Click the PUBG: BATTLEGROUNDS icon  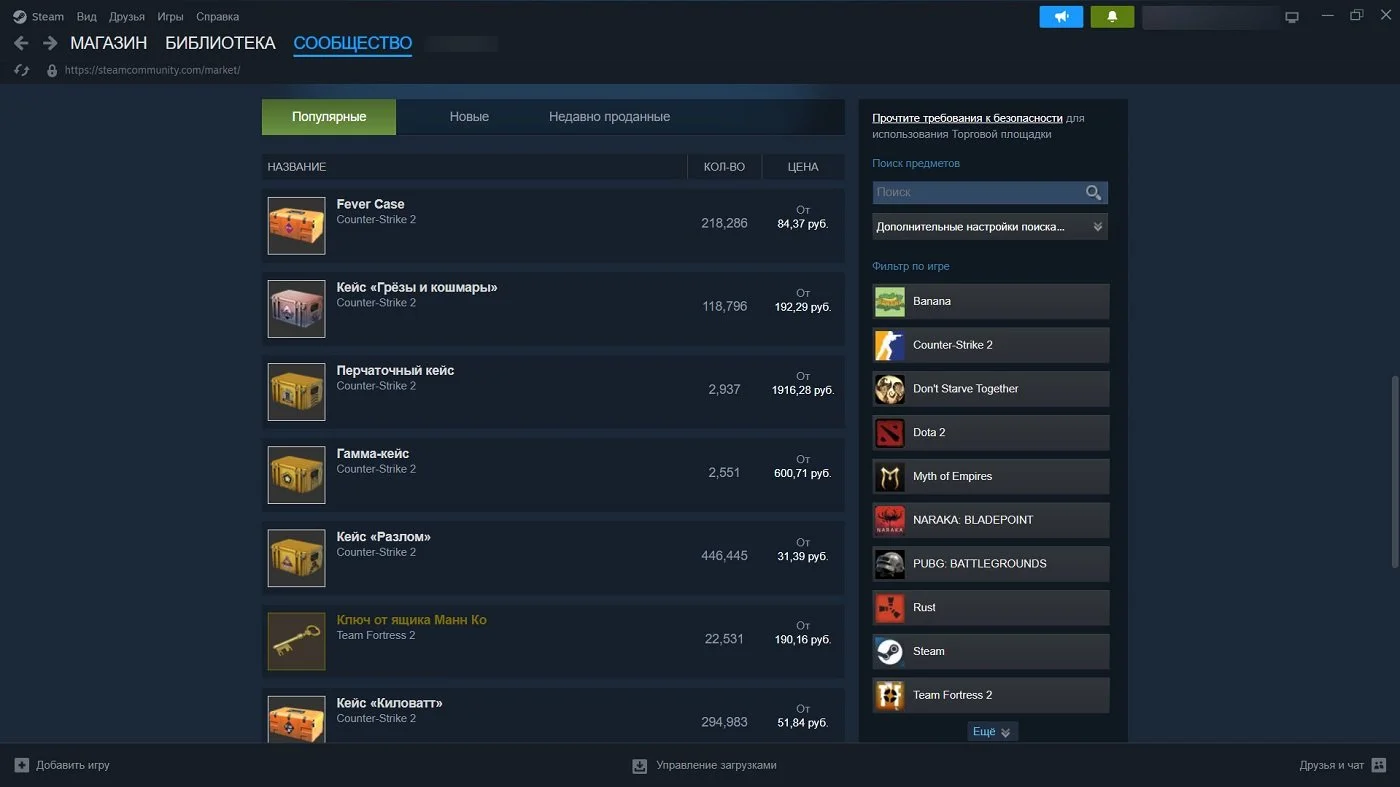pos(890,564)
